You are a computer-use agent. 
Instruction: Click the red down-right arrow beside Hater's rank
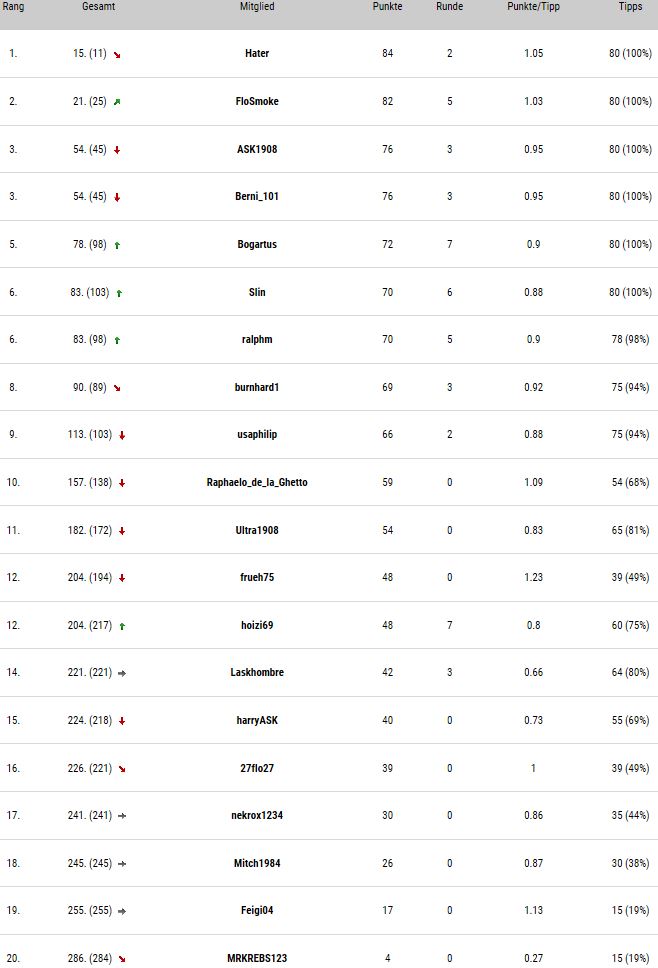click(117, 55)
